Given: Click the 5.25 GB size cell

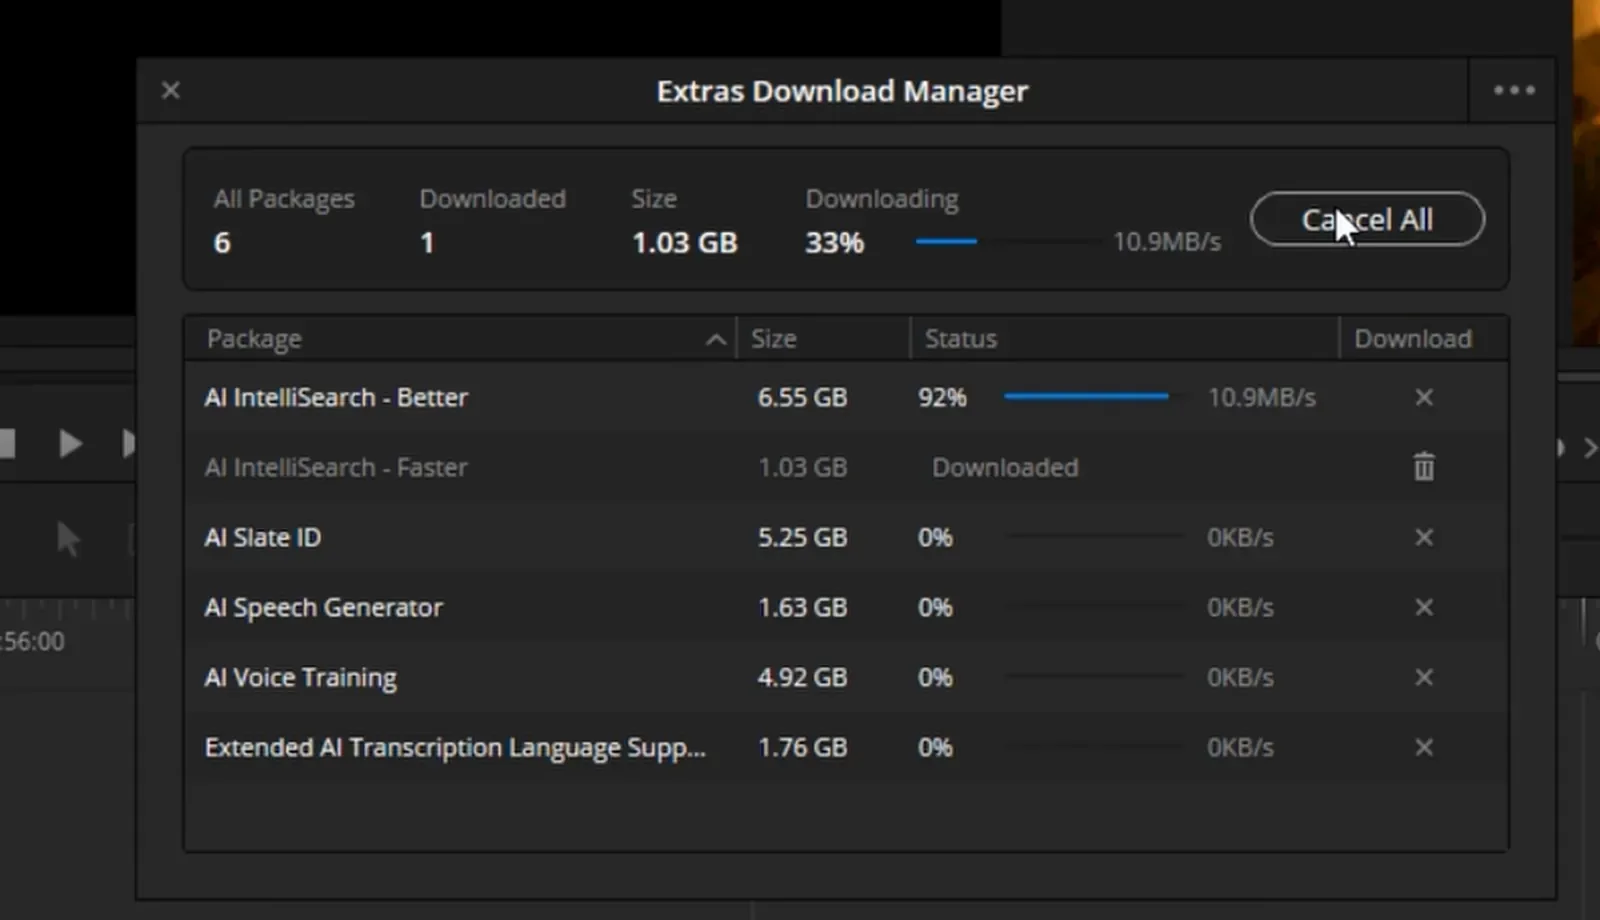Looking at the screenshot, I should point(802,537).
